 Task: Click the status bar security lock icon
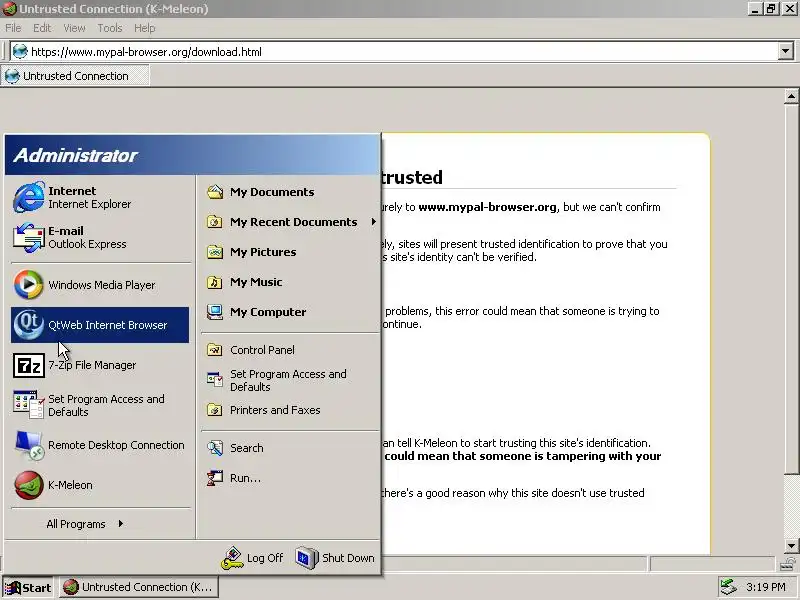coord(788,564)
